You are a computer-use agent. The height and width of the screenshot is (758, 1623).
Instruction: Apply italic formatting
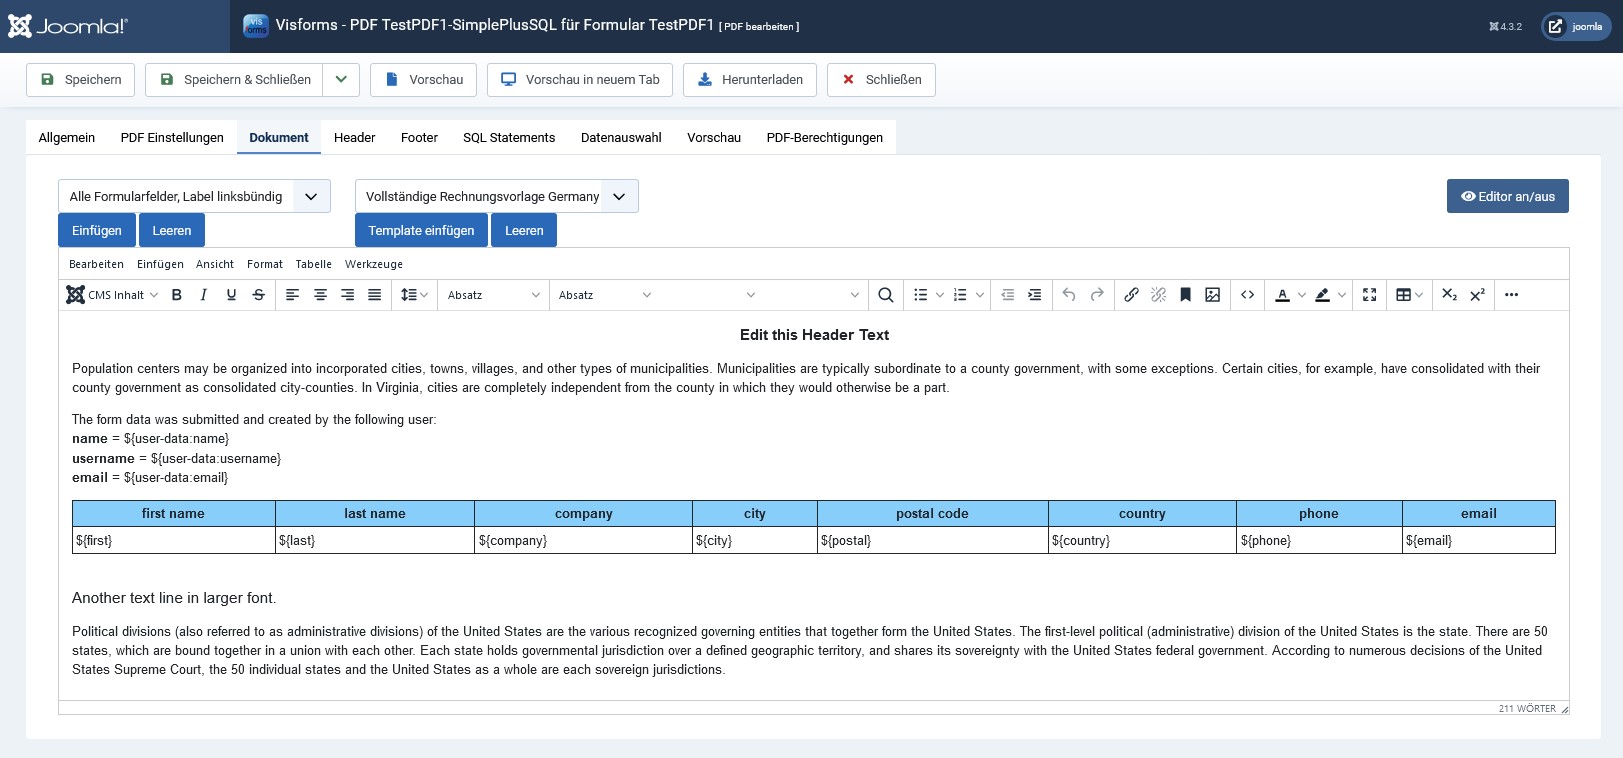[x=204, y=295]
